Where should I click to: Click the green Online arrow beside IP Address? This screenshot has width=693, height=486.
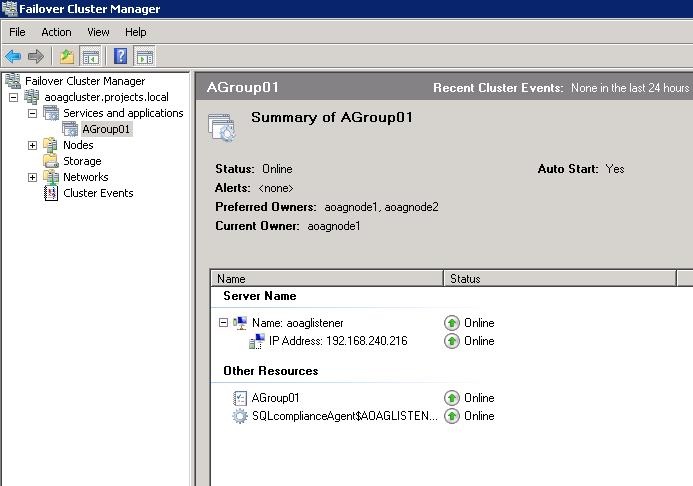pyautogui.click(x=452, y=341)
